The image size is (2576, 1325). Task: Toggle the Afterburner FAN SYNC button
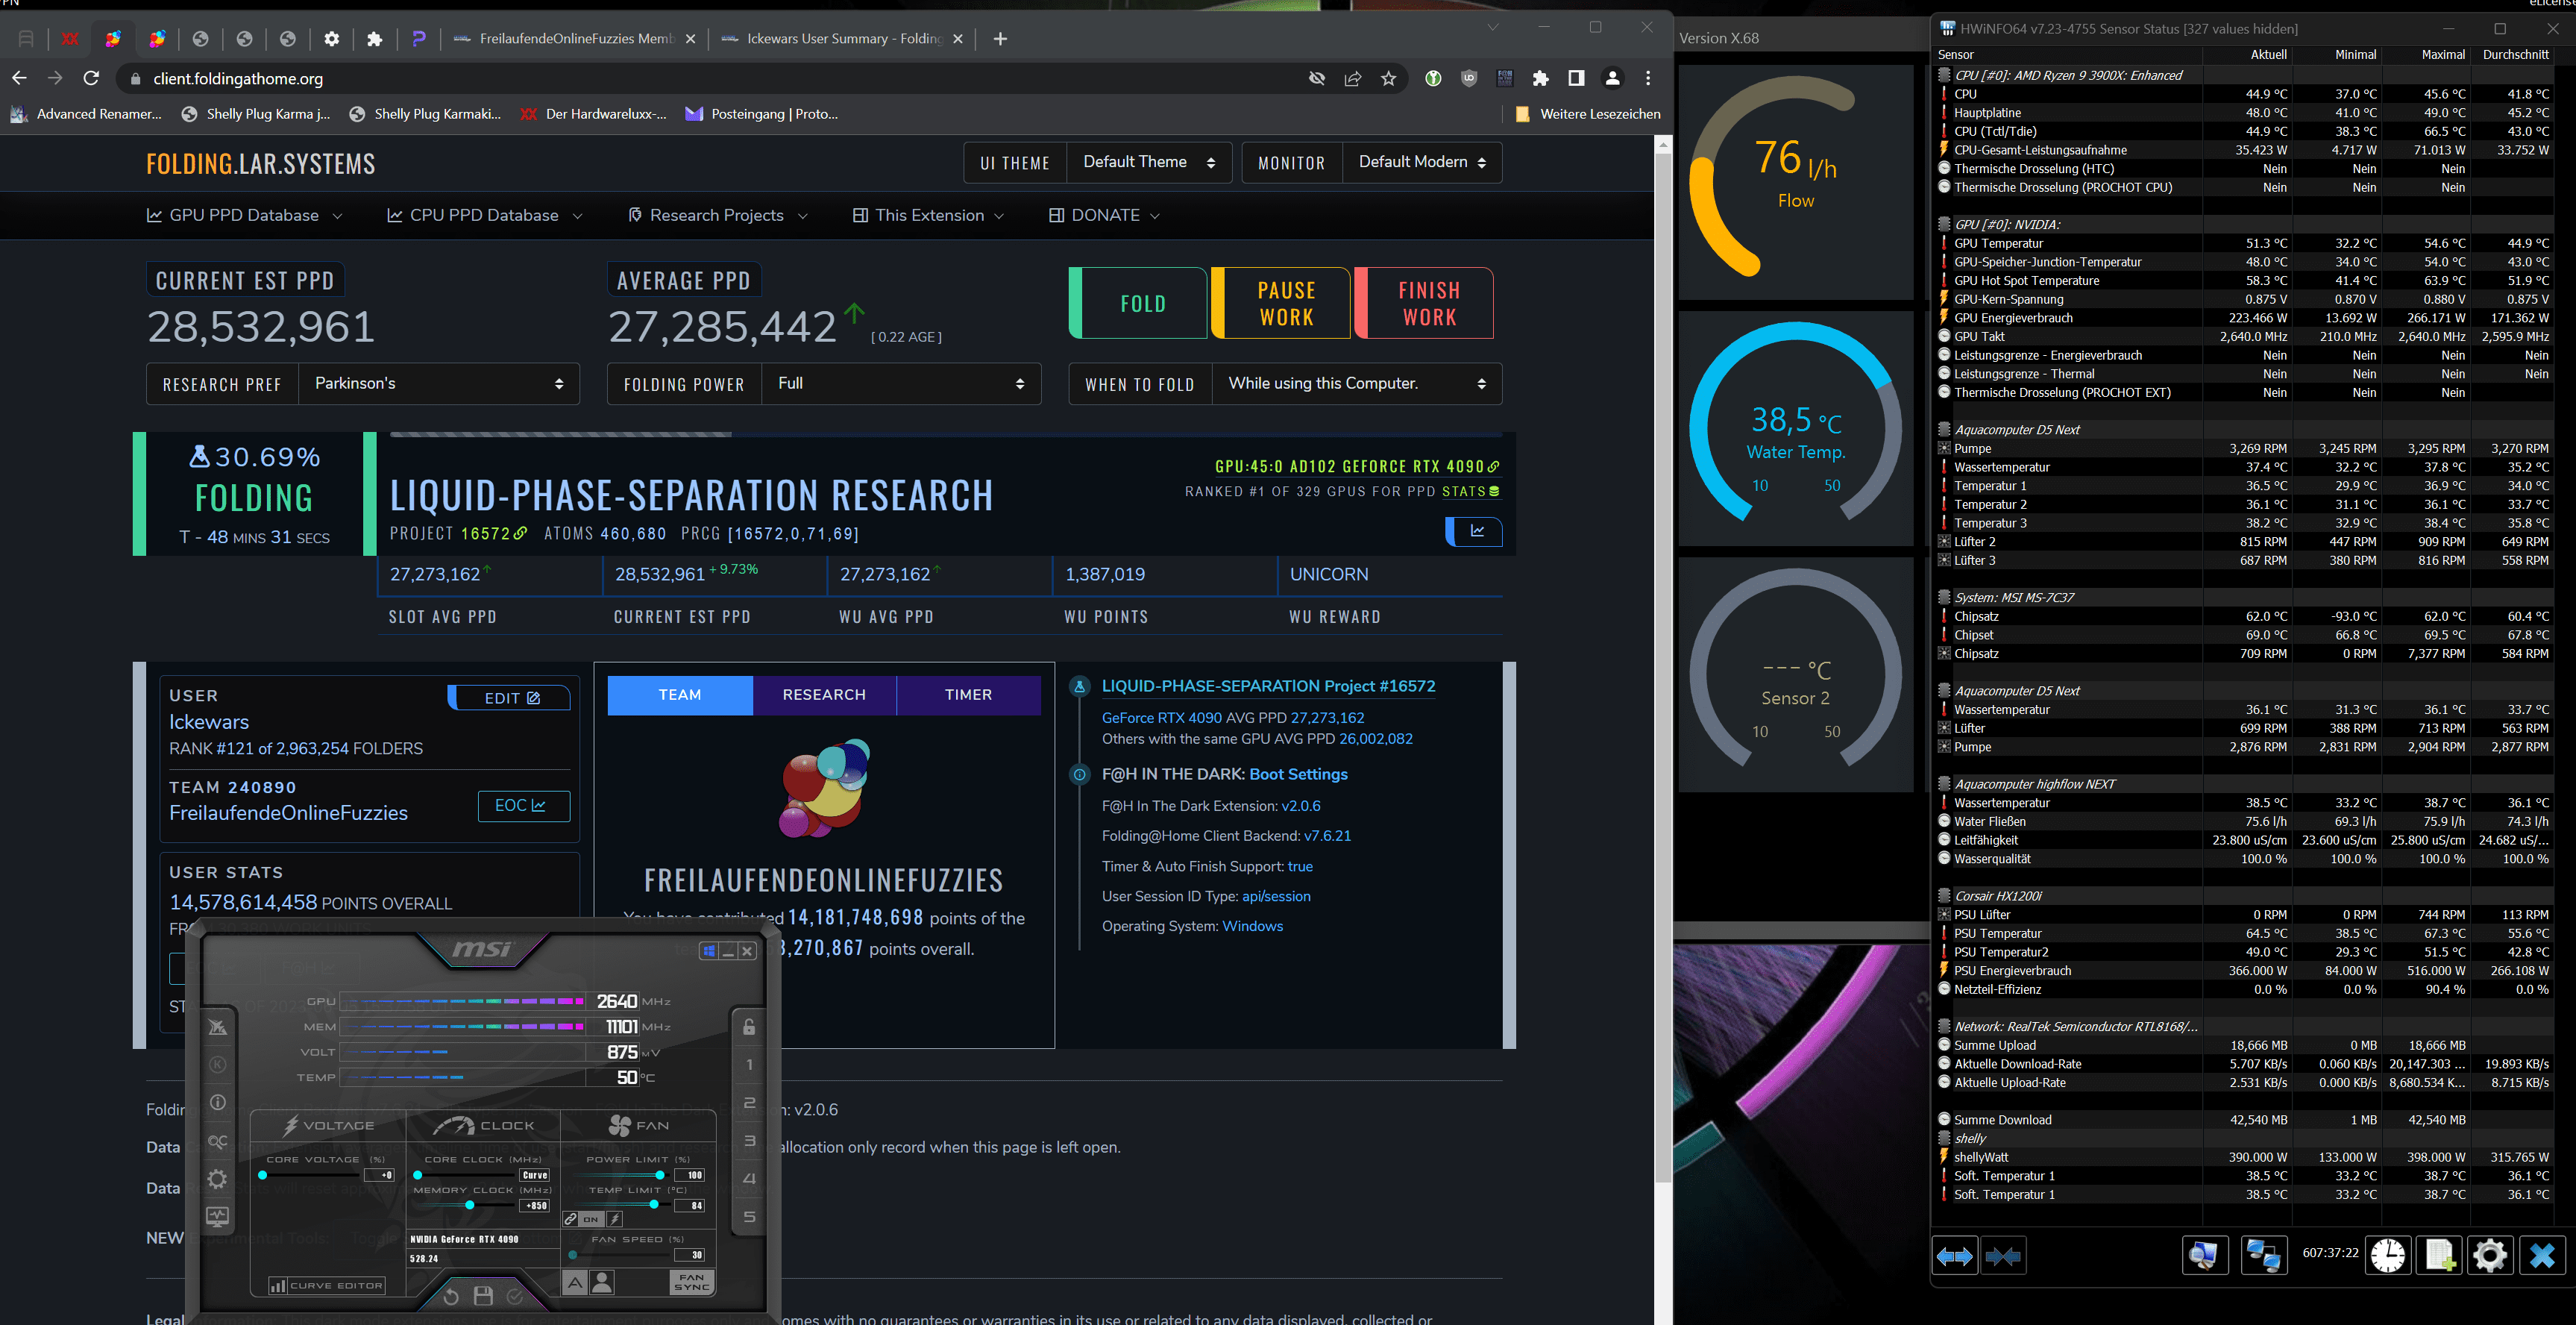[692, 1282]
